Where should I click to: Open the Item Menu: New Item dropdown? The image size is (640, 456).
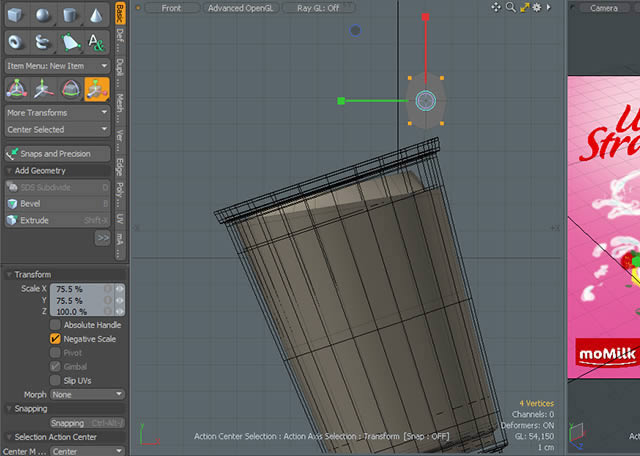(56, 65)
